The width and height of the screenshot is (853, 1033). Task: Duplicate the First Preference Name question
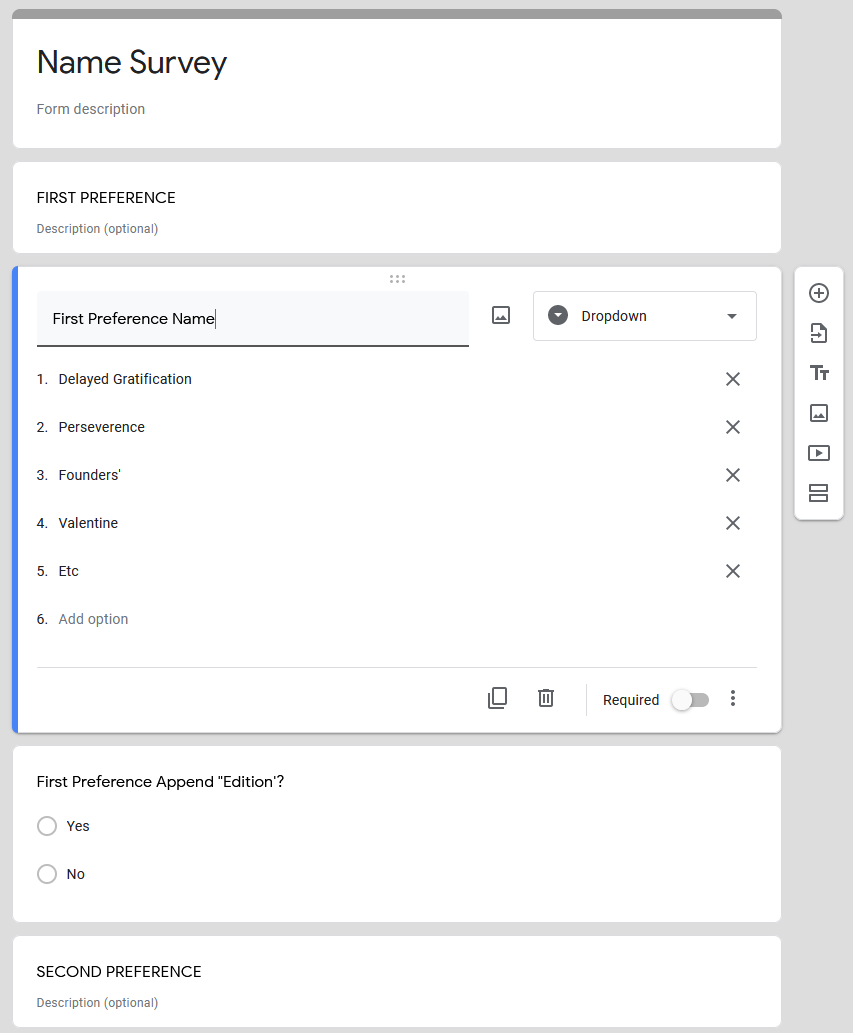click(497, 698)
